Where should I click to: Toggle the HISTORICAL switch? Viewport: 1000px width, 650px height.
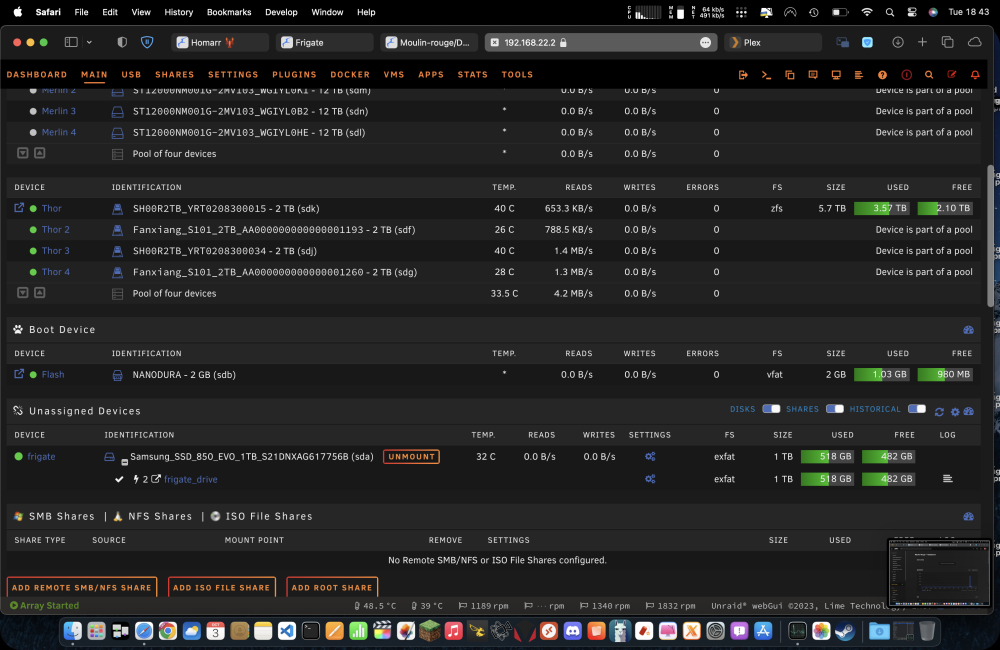point(916,409)
